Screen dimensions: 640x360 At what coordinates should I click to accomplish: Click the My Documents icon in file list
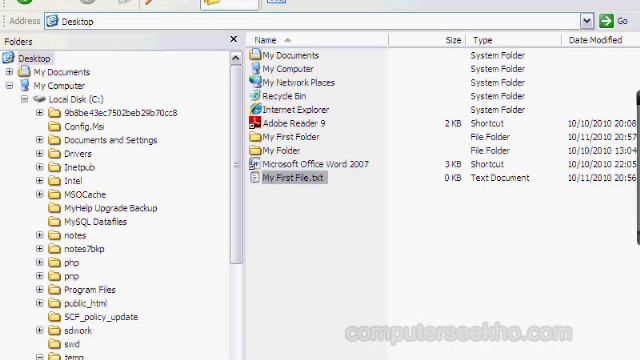tap(255, 55)
